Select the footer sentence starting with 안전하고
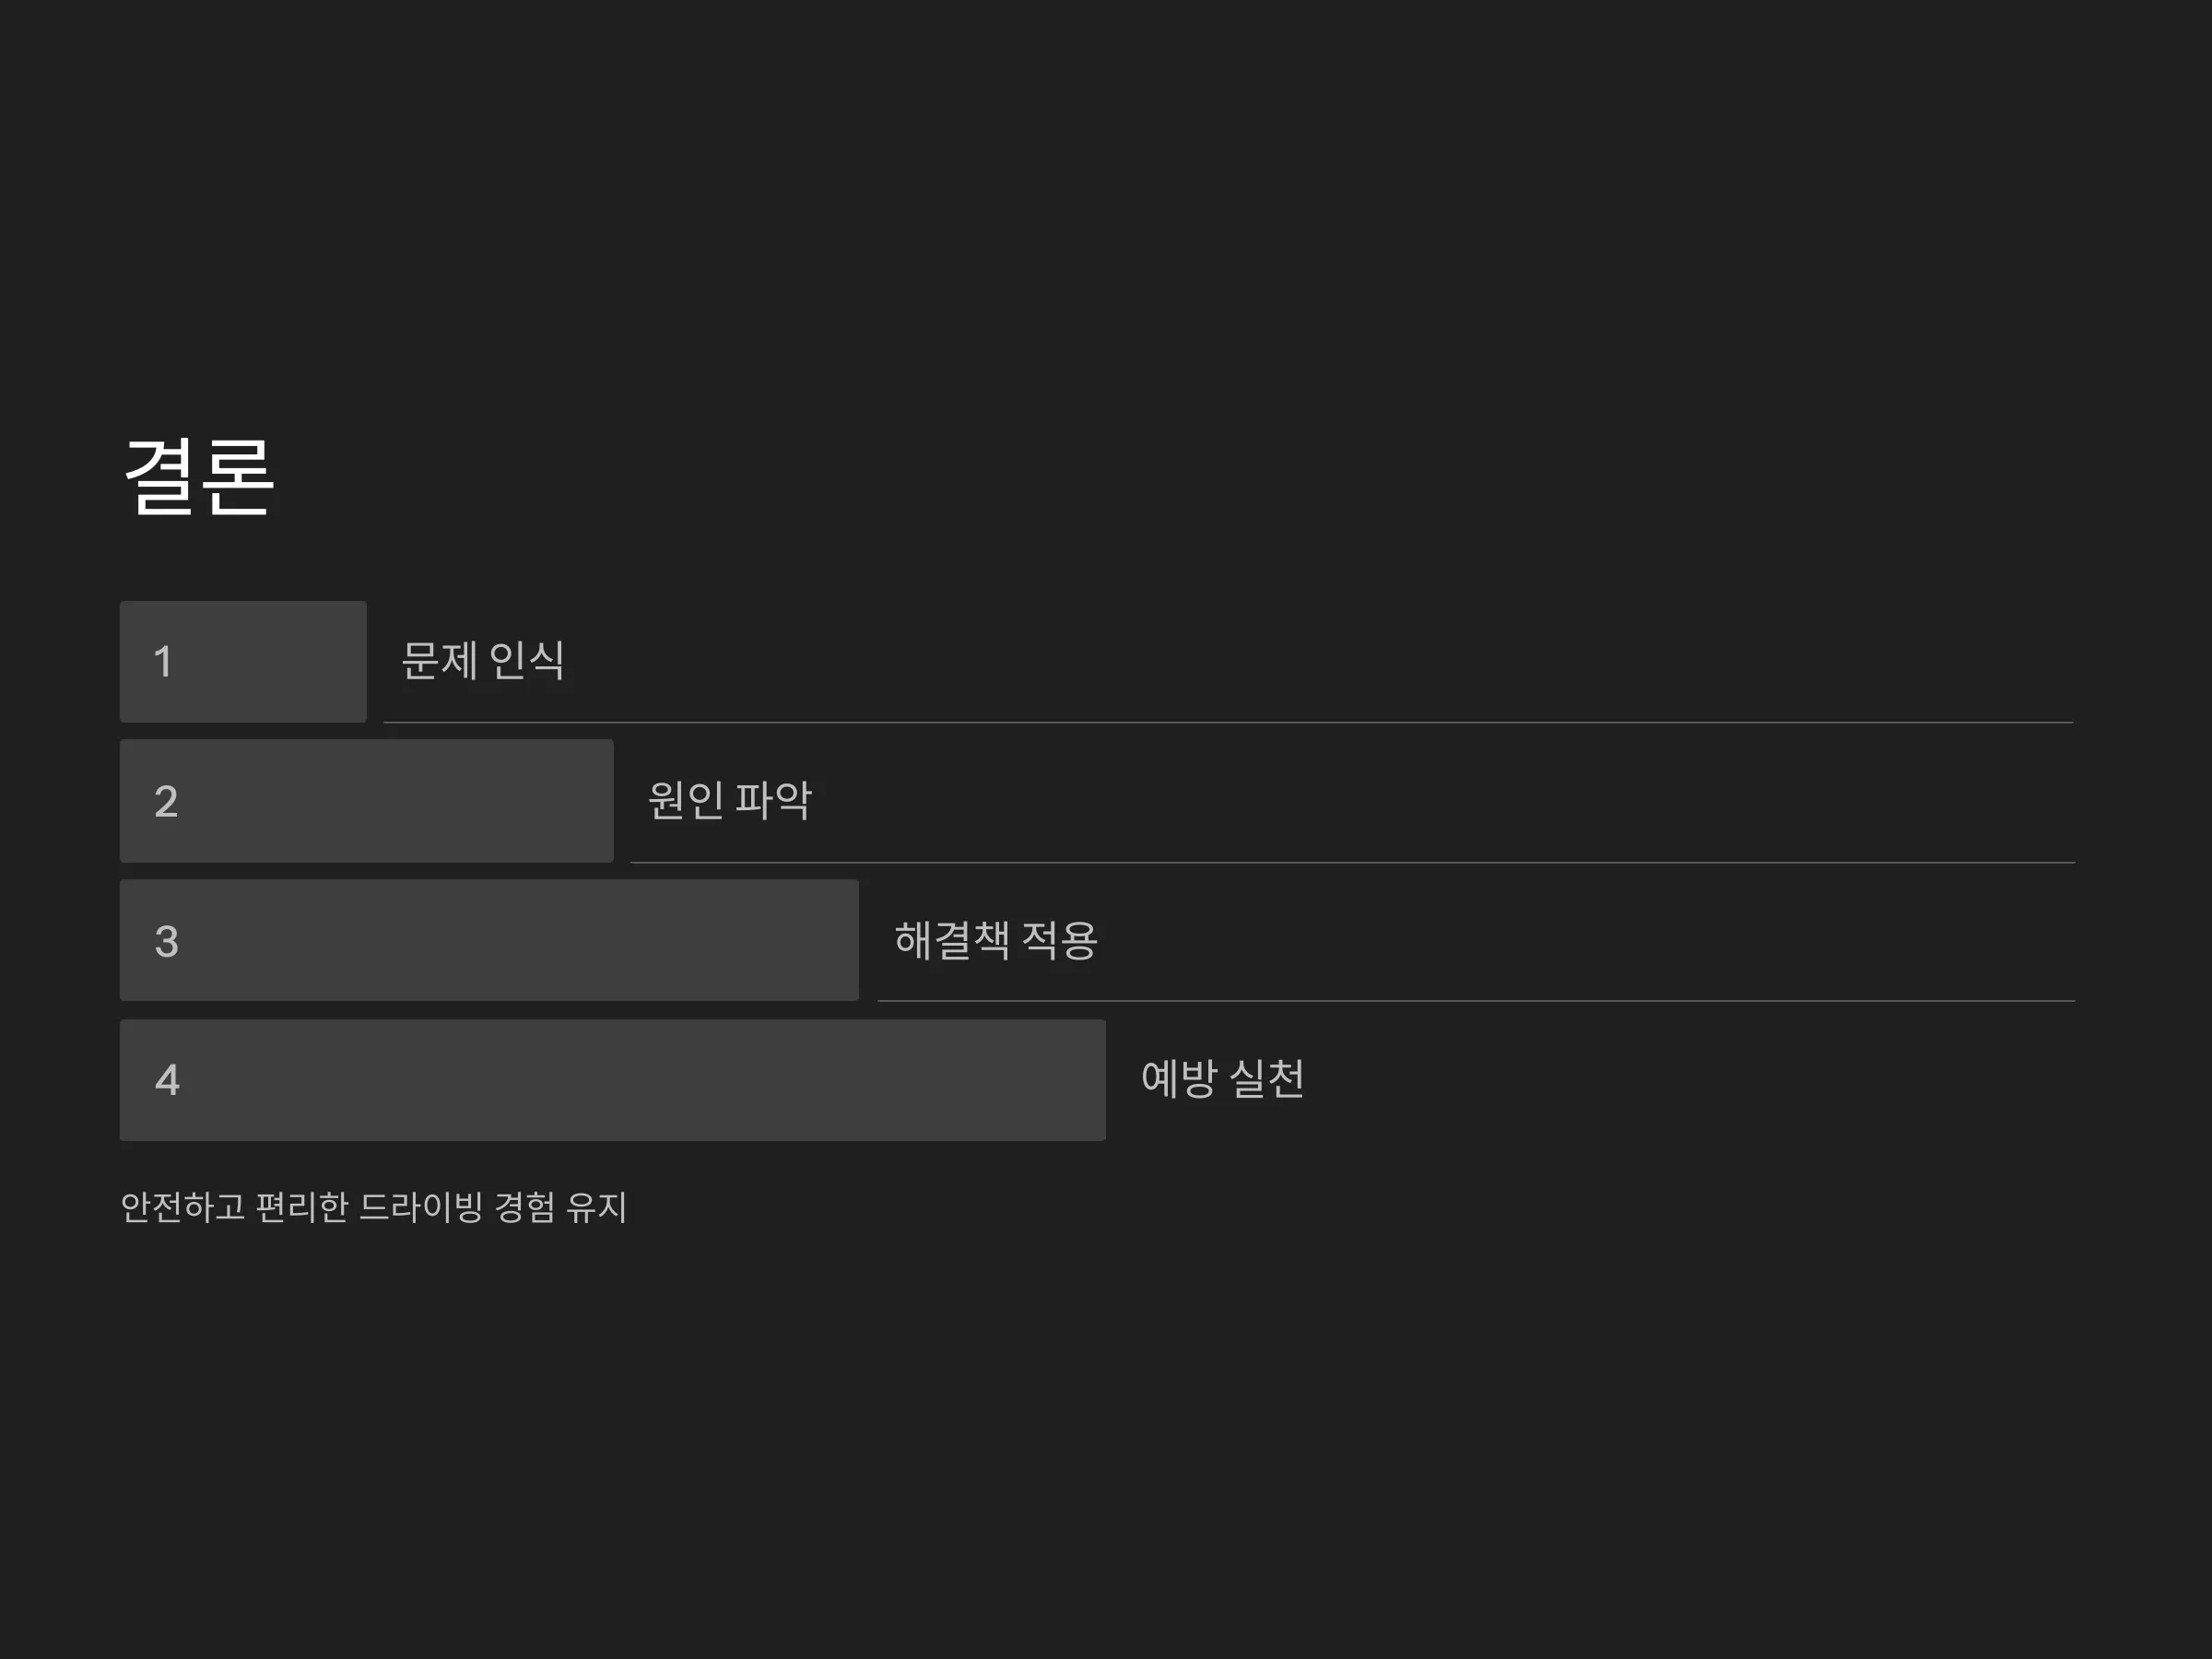Viewport: 2212px width, 1659px height. click(374, 1207)
